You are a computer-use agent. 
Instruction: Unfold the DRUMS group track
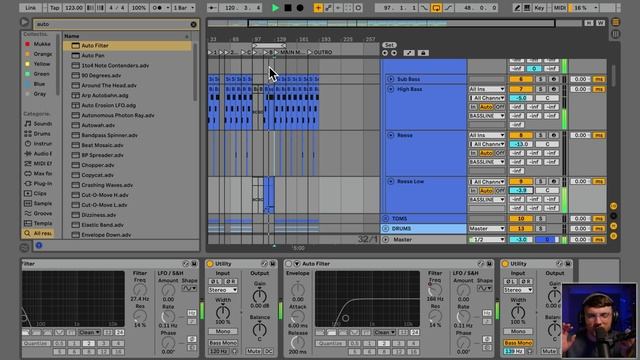(386, 229)
